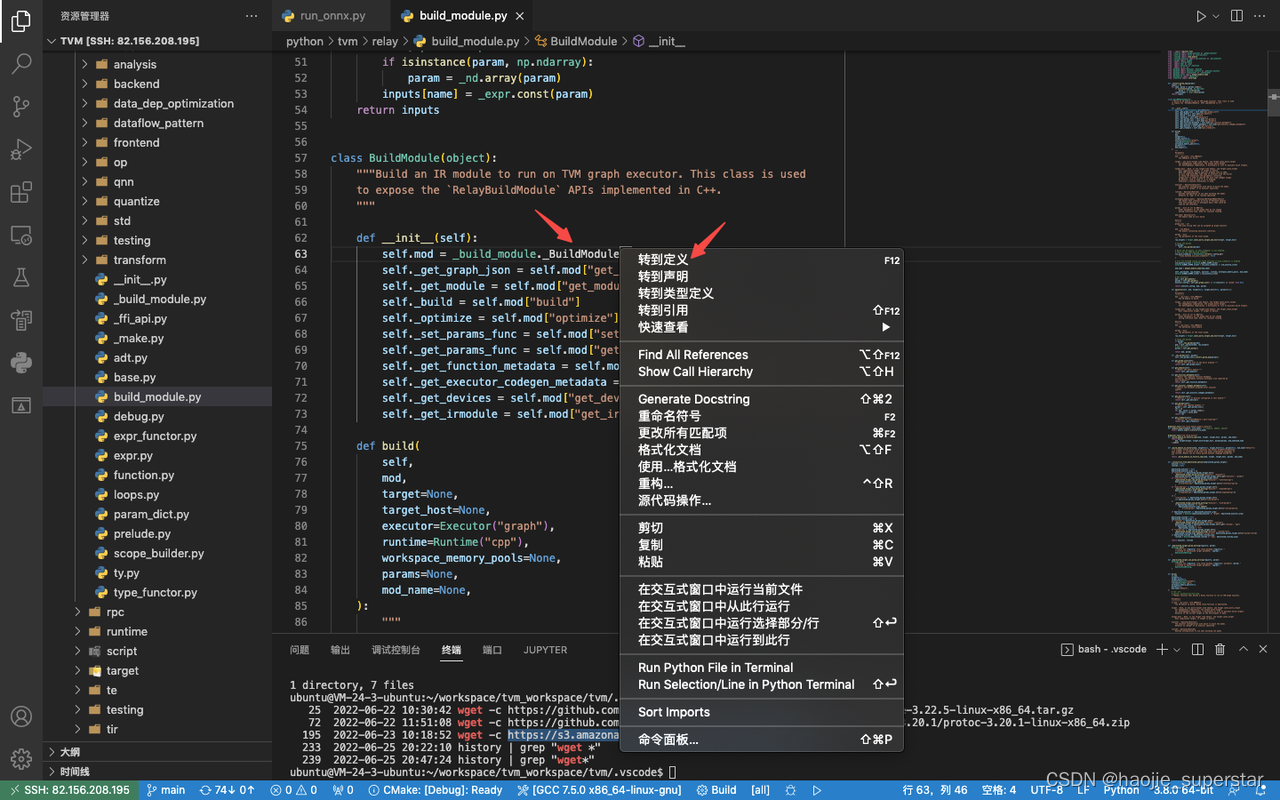The image size is (1280, 800).
Task: Create a new terminal with plus icon
Action: (1162, 649)
